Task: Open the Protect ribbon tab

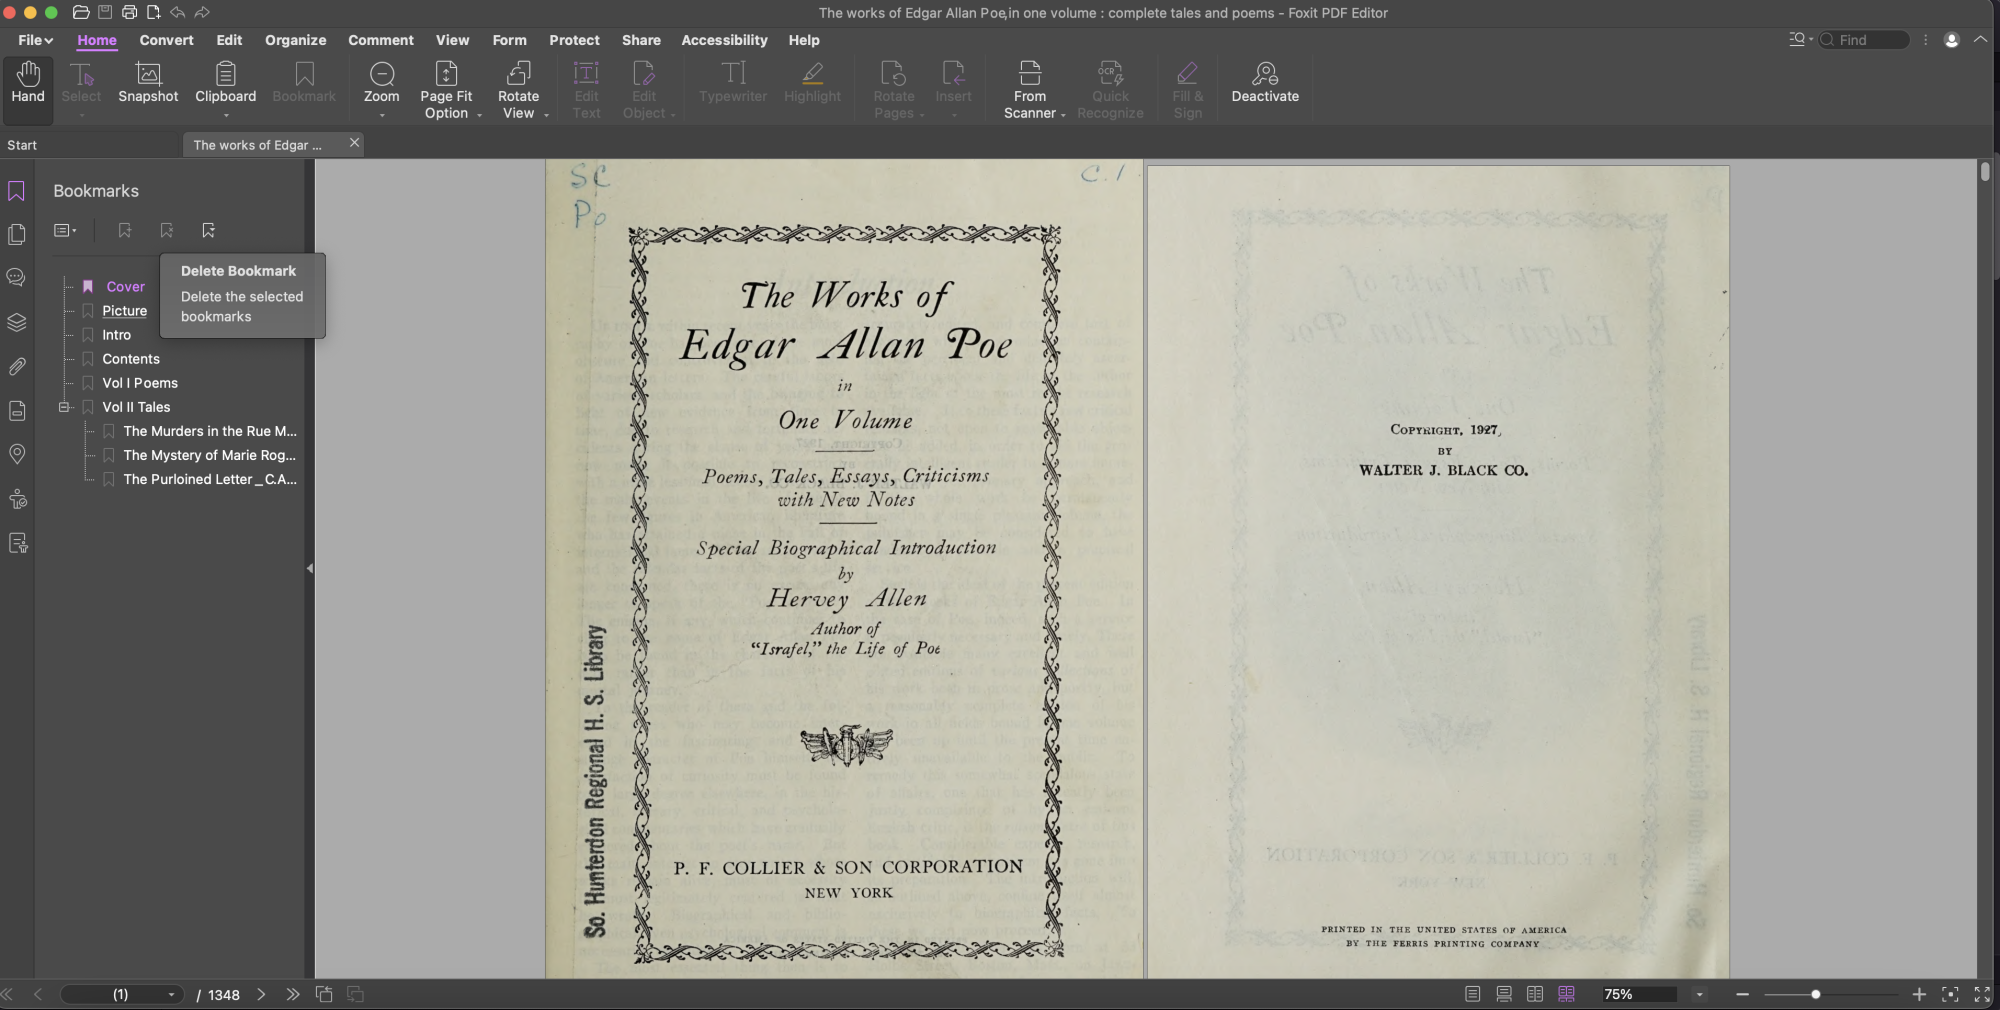Action: click(574, 40)
